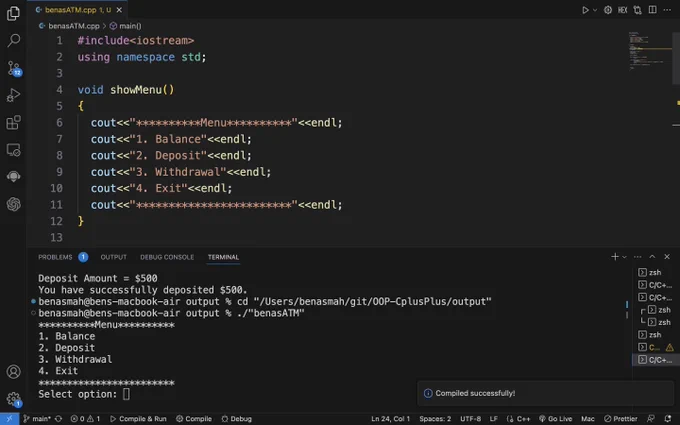Screen dimensions: 680x425
Task: Open Source Control view with 12 badge
Action: point(13,68)
